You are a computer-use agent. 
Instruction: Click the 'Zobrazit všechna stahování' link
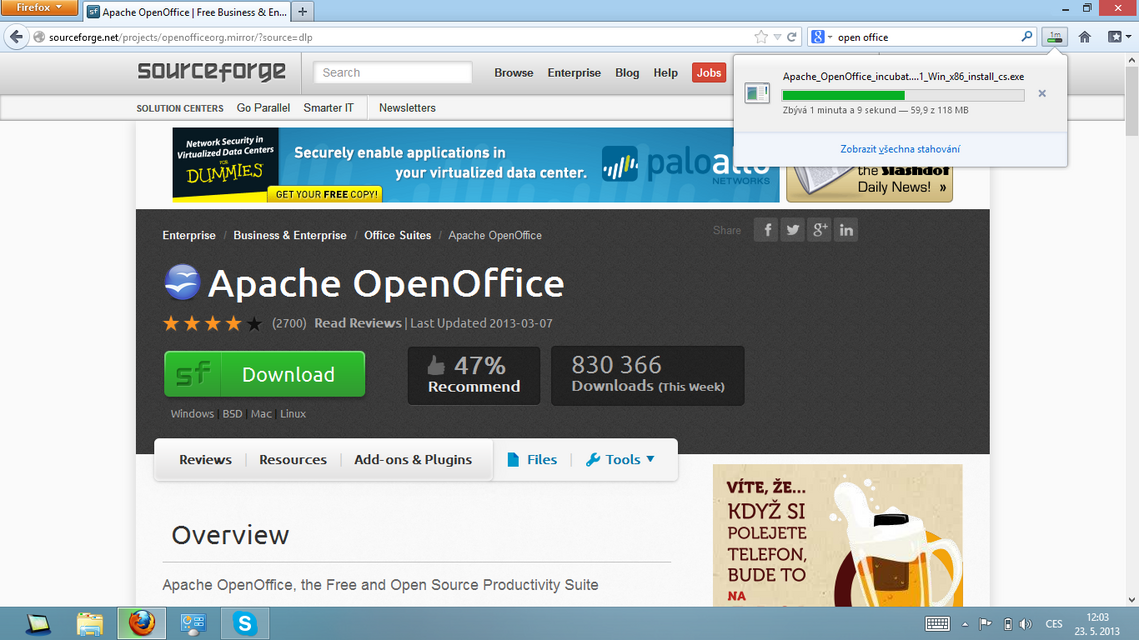[900, 149]
